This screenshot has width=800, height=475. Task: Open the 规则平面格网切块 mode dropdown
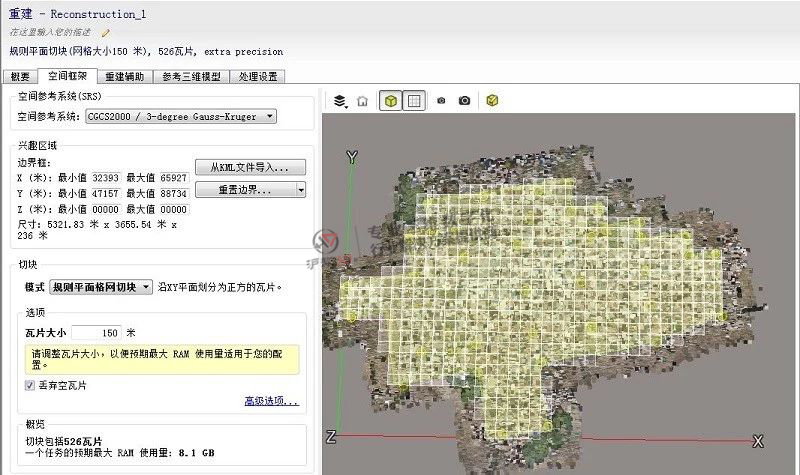coord(101,287)
